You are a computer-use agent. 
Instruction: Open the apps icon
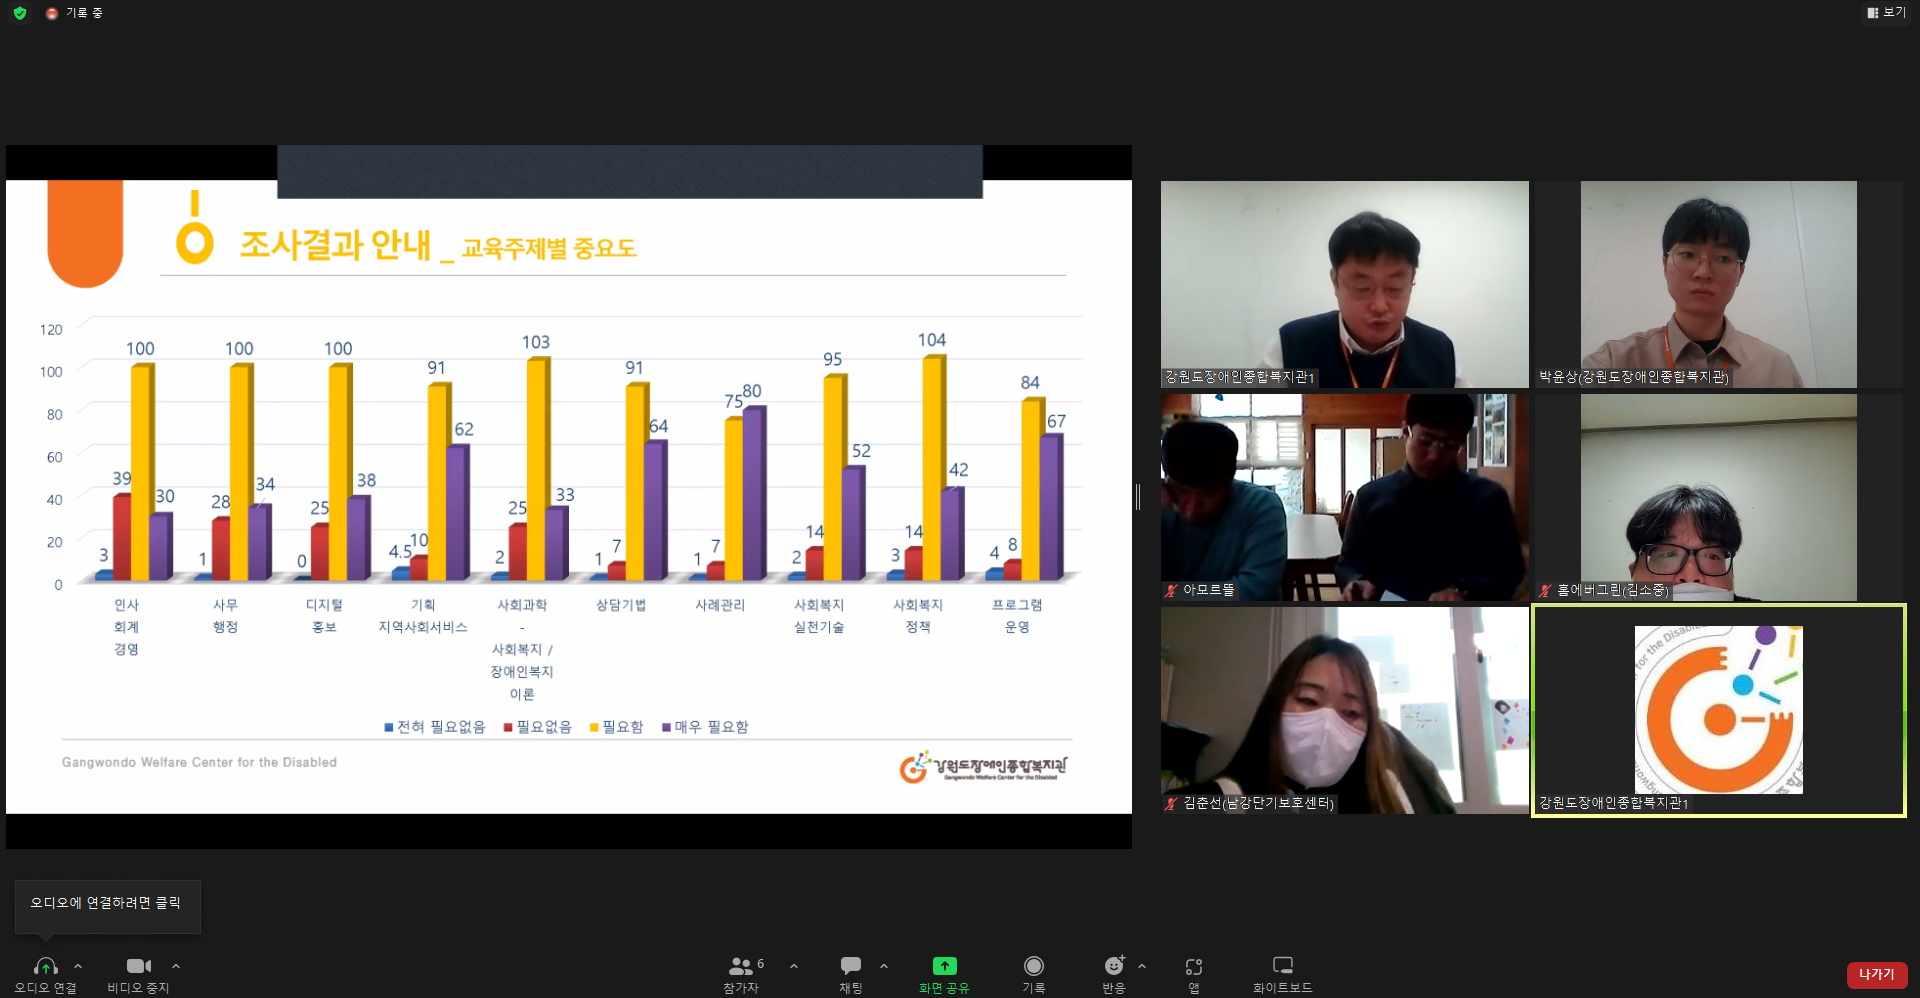(1194, 966)
